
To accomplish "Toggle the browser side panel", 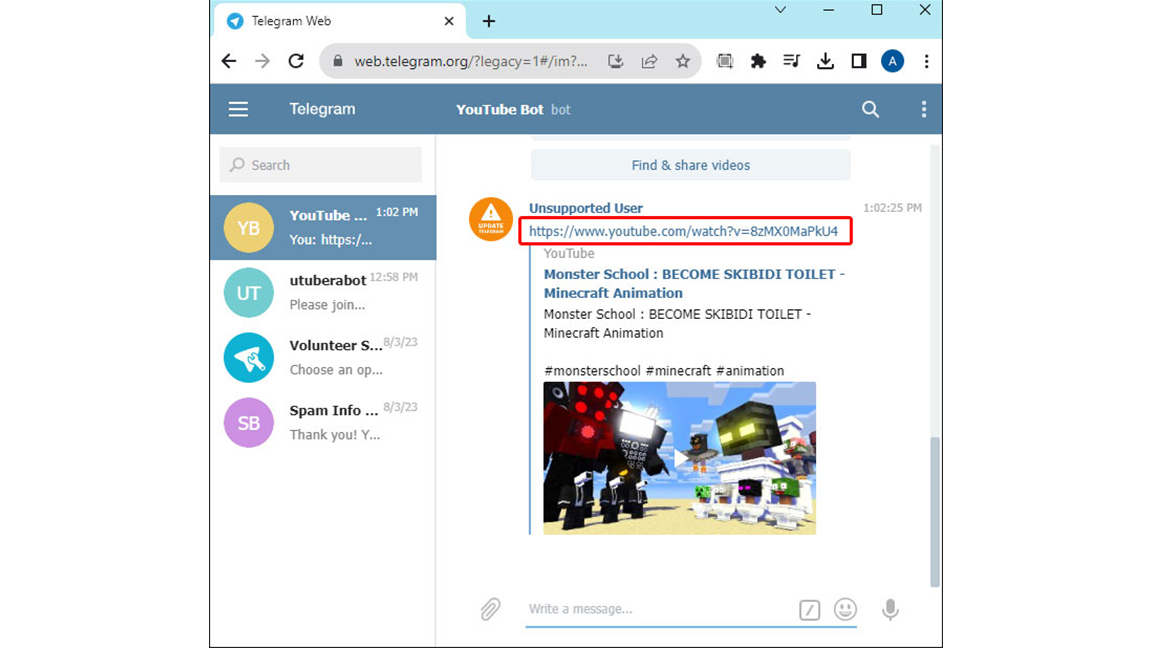I will coord(859,61).
